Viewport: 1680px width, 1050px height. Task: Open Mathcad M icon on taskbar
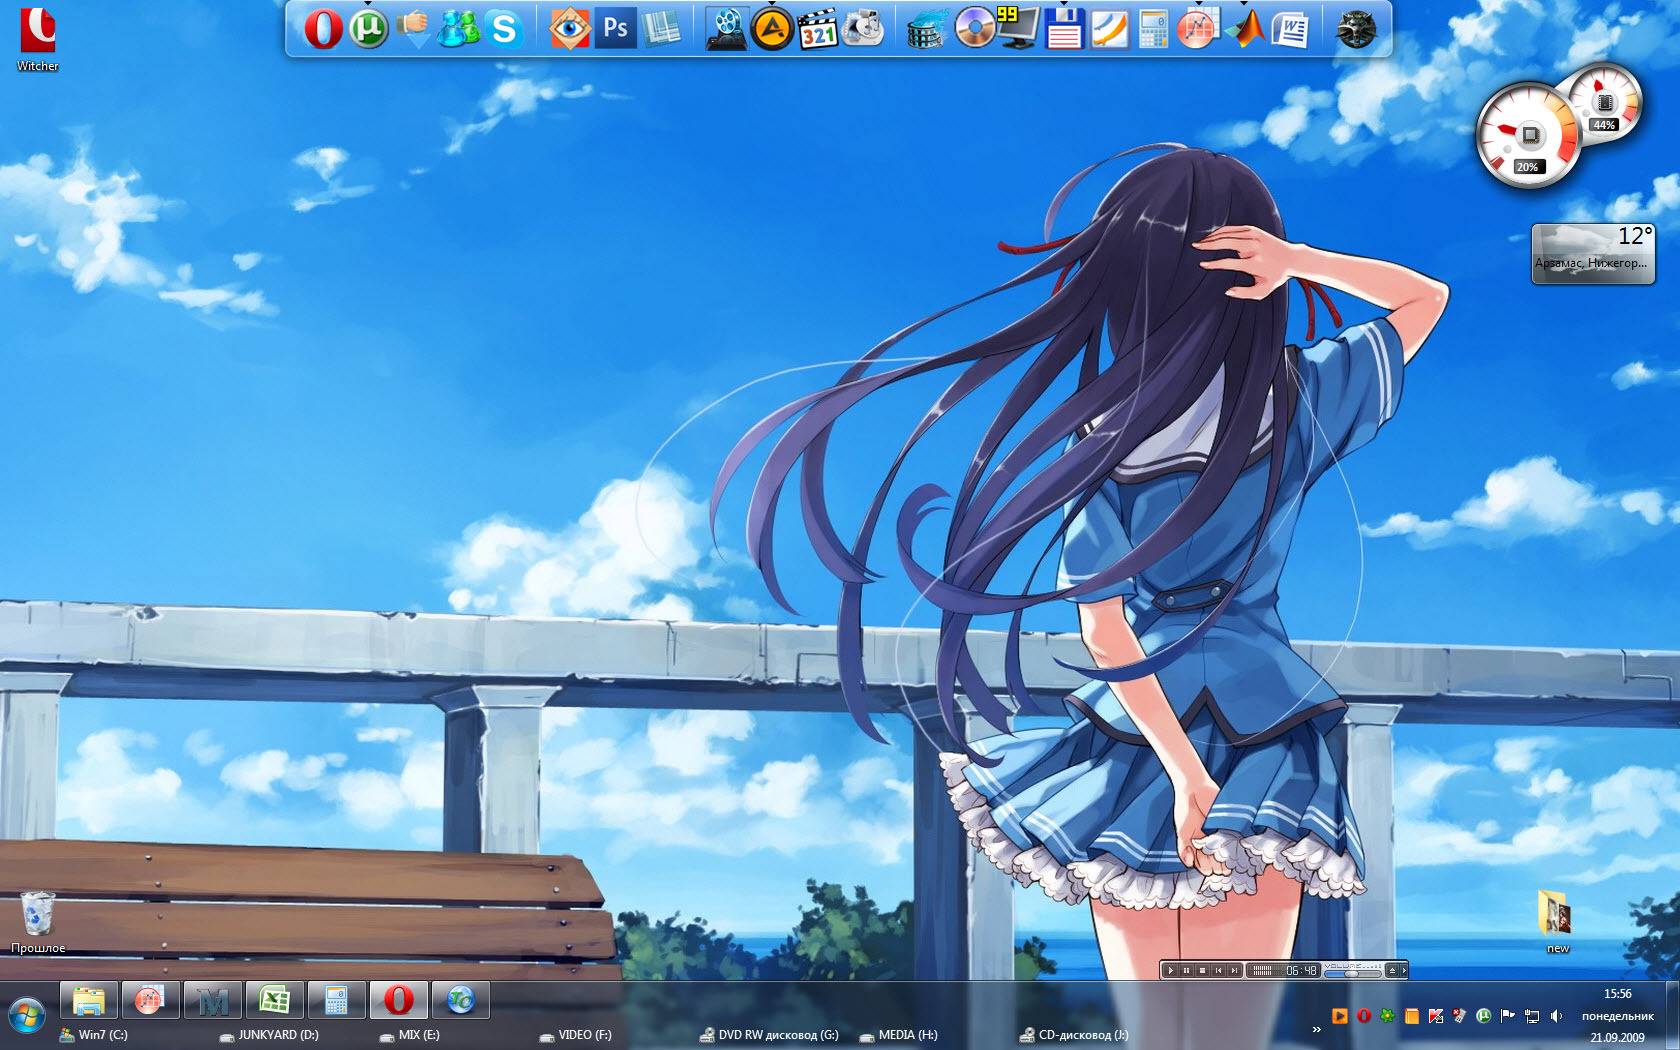(x=213, y=1000)
